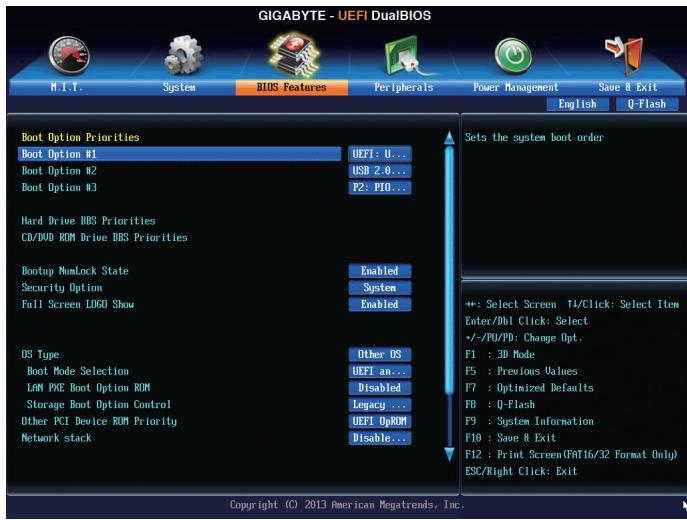Change OS Type Other OS value

click(380, 354)
